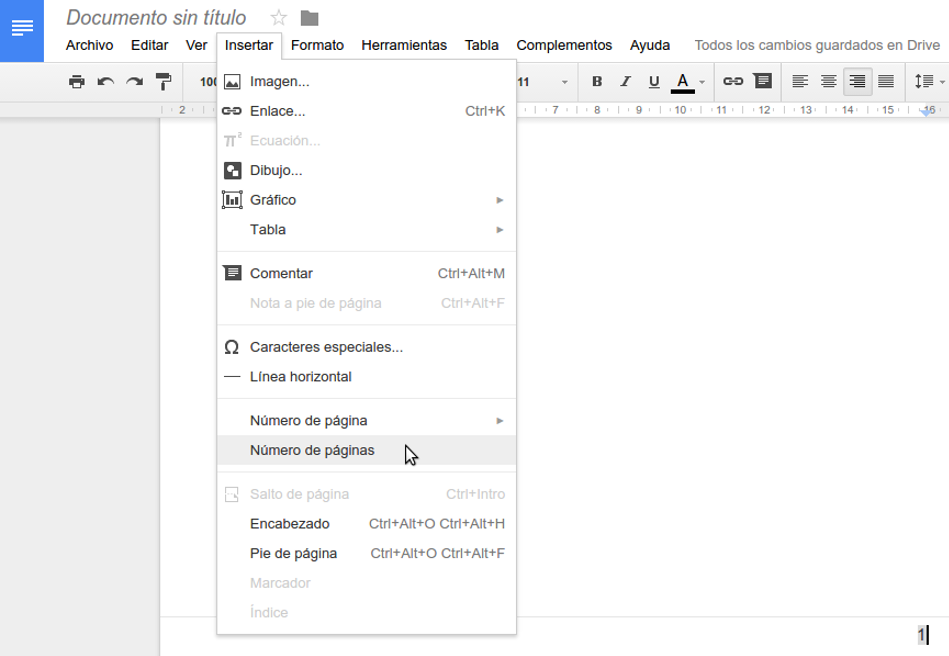949x656 pixels.
Task: Select Número de páginas menu entry
Action: 312,450
